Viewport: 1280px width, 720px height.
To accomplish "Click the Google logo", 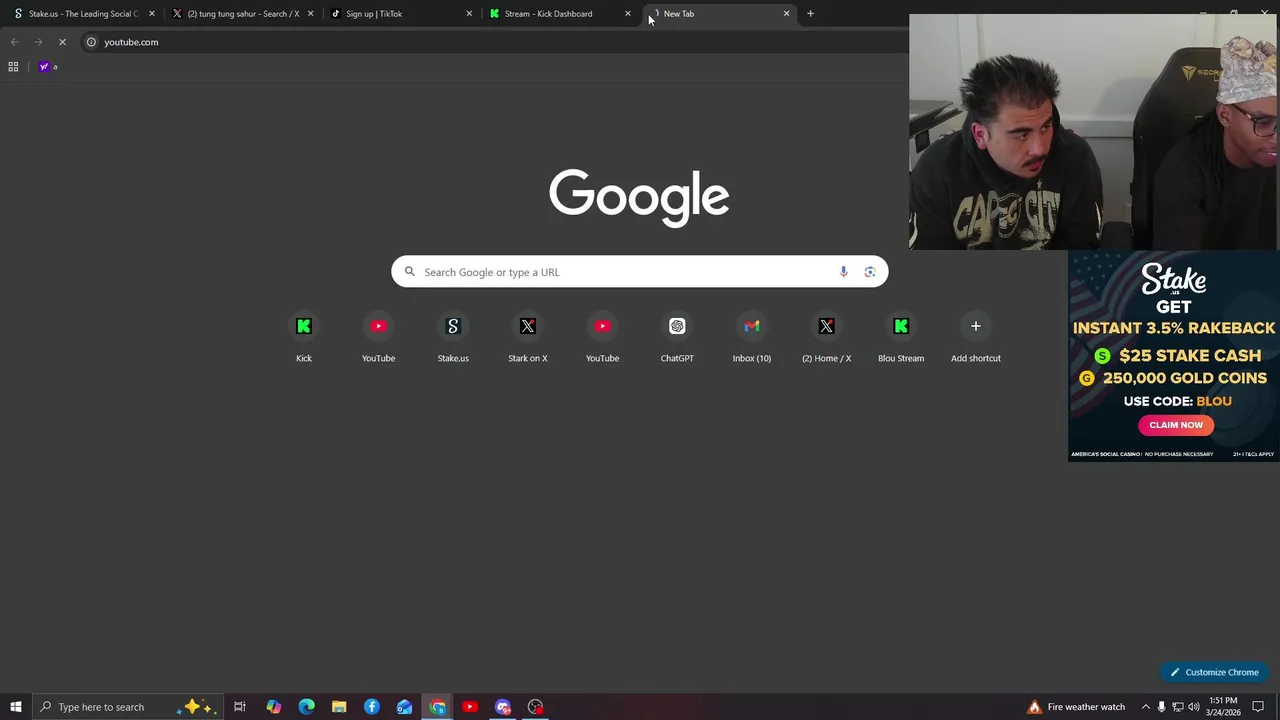I will 639,197.
